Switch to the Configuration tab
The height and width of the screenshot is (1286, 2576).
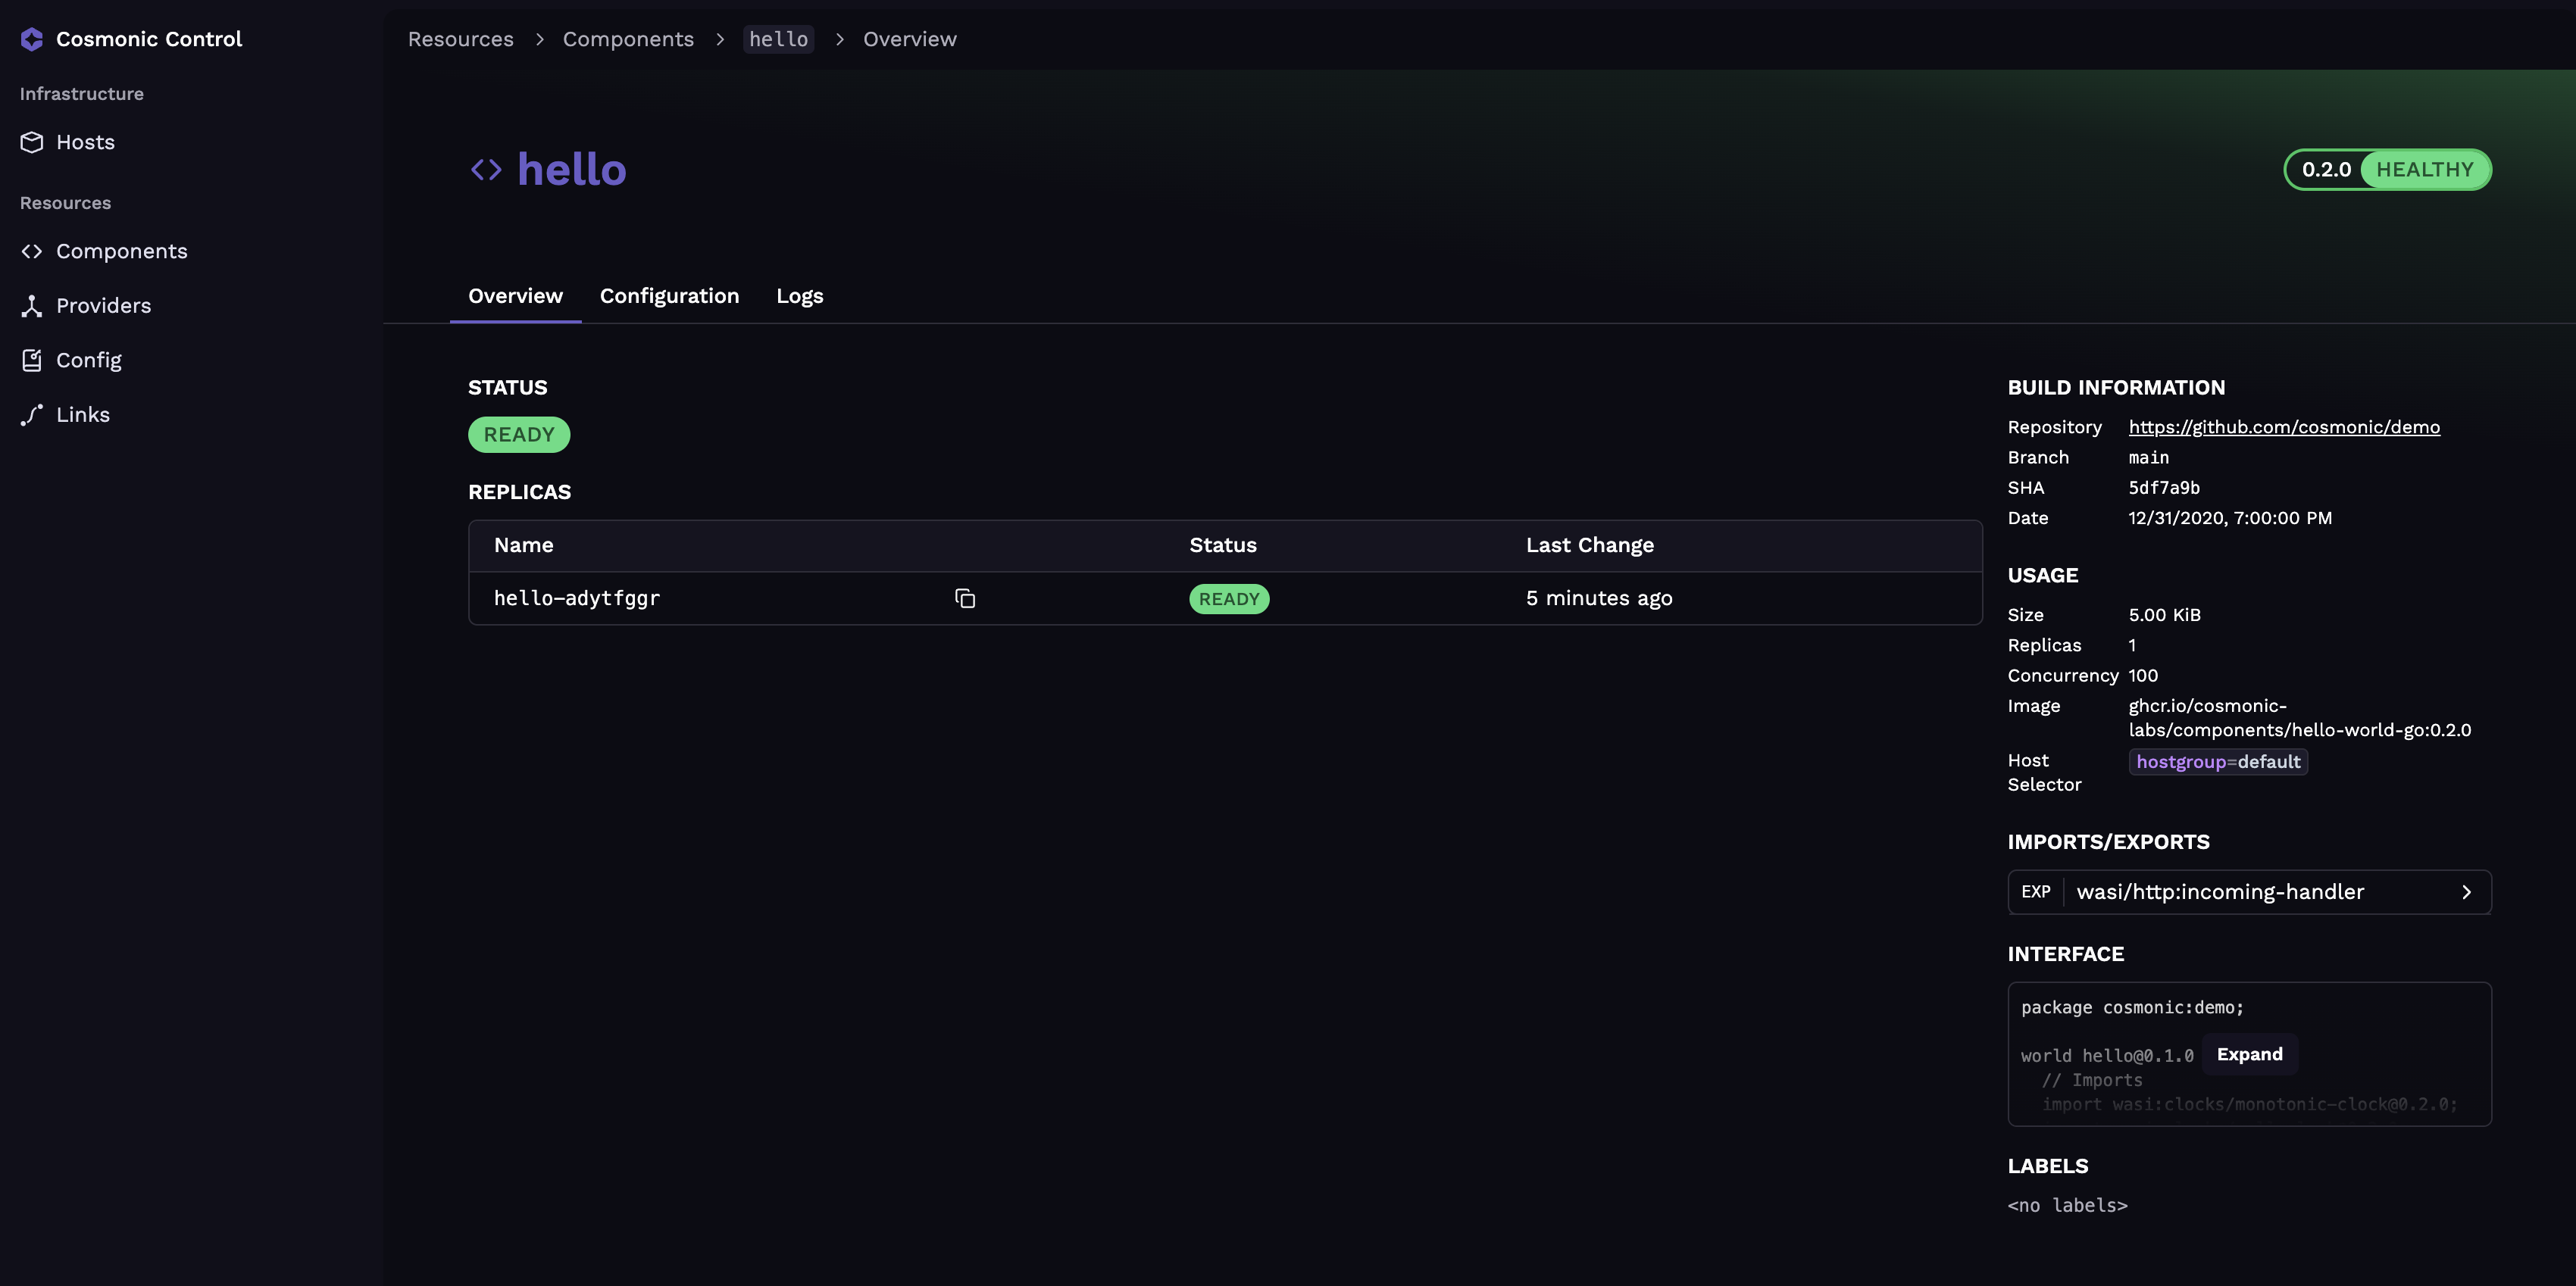click(x=669, y=296)
